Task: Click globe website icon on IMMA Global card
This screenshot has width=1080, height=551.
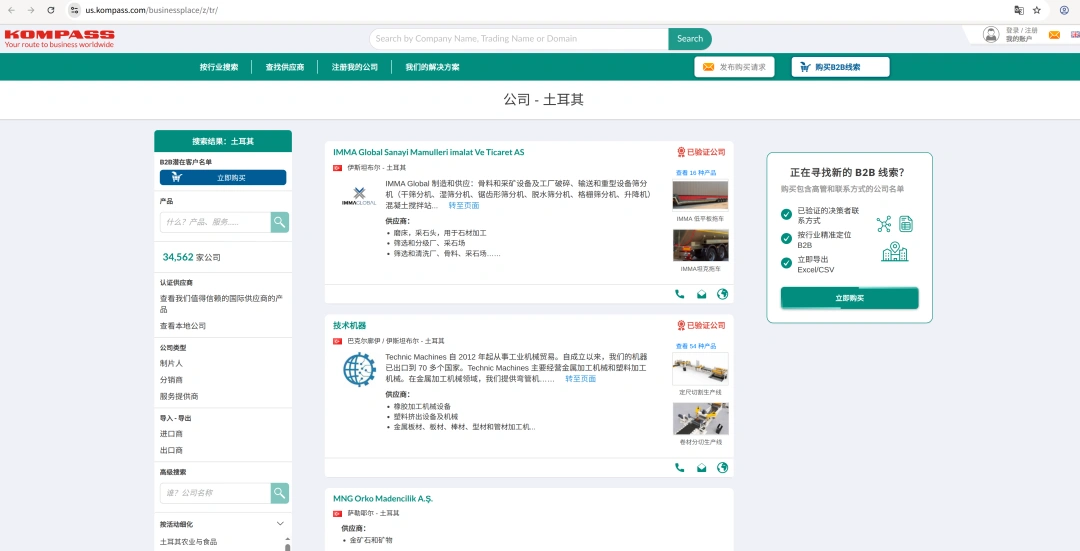Action: [x=723, y=294]
